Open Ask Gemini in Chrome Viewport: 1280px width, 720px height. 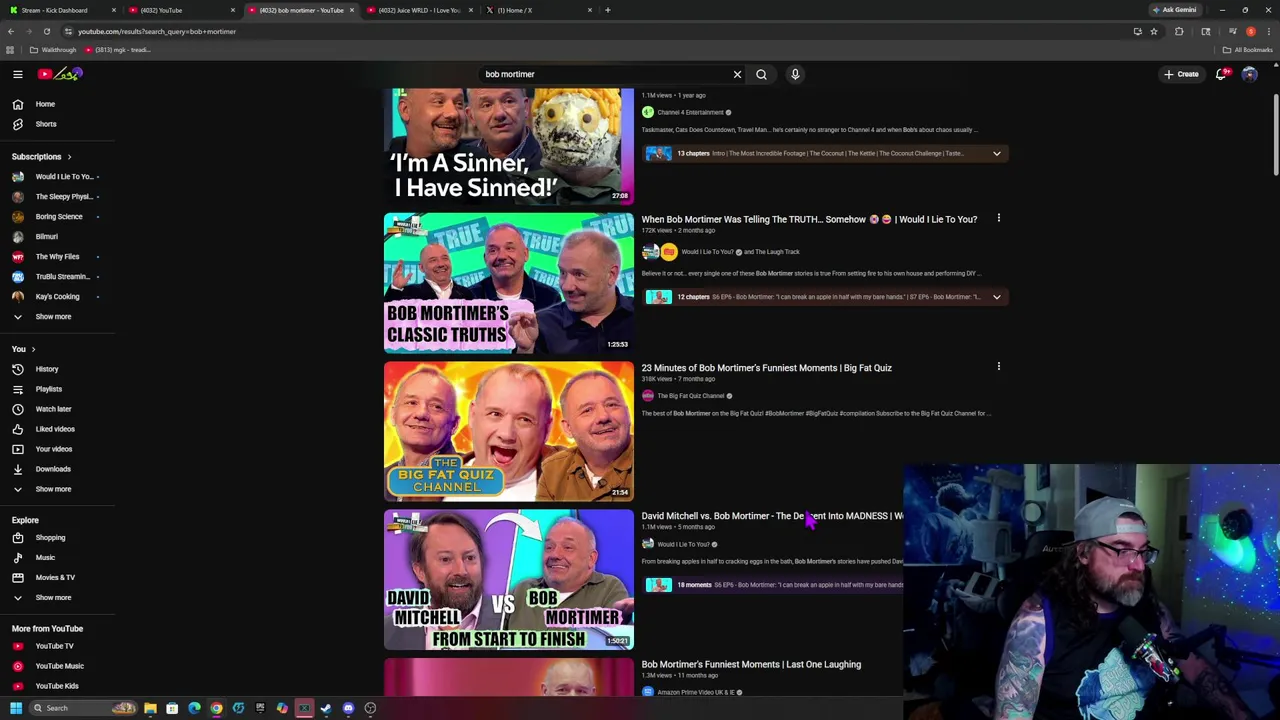pyautogui.click(x=1174, y=10)
